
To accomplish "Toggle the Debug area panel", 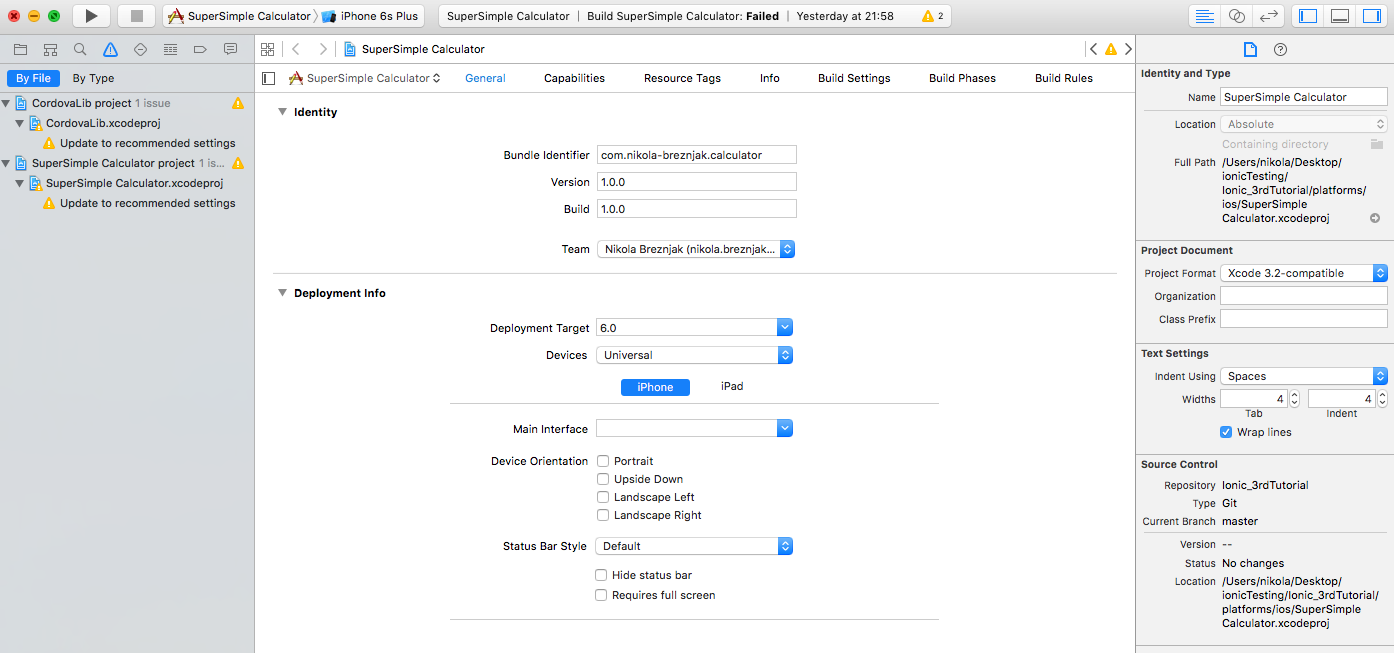I will click(1340, 16).
